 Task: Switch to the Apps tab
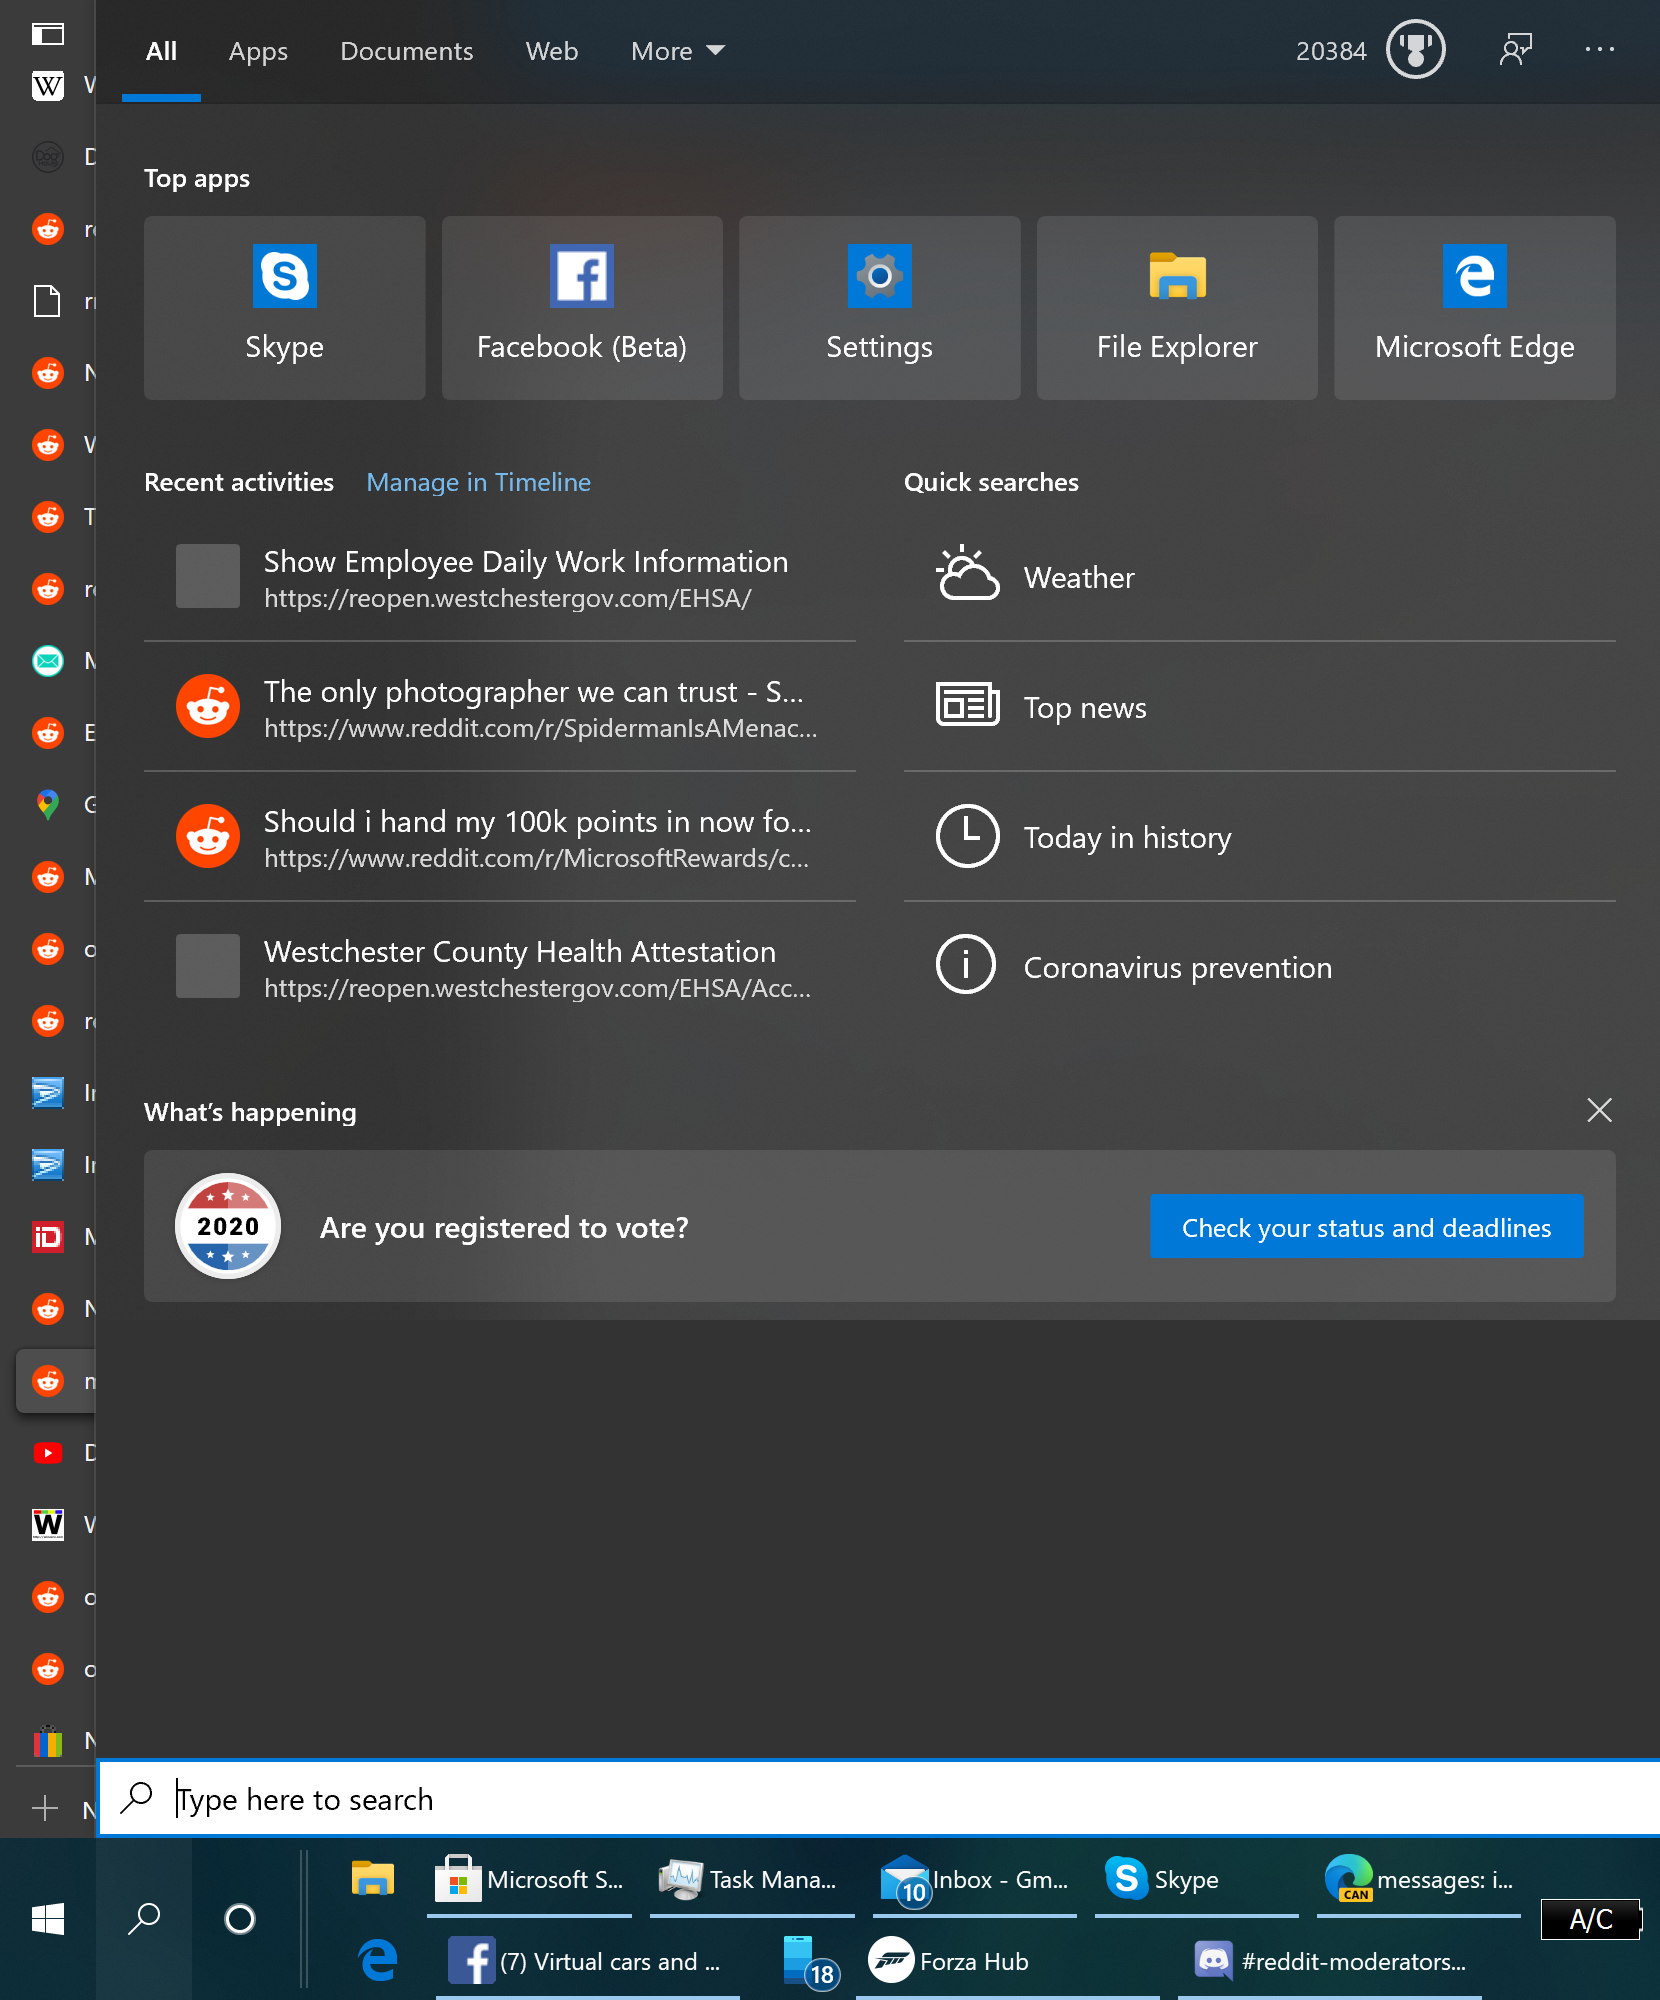coord(258,51)
